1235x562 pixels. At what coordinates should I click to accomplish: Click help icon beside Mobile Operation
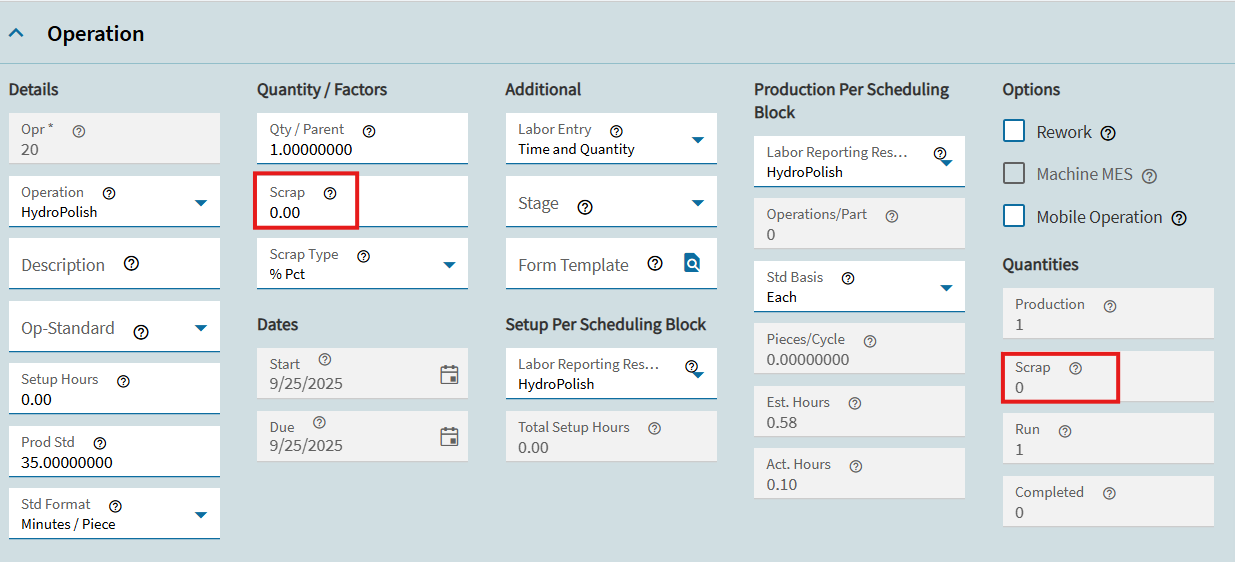point(1179,218)
